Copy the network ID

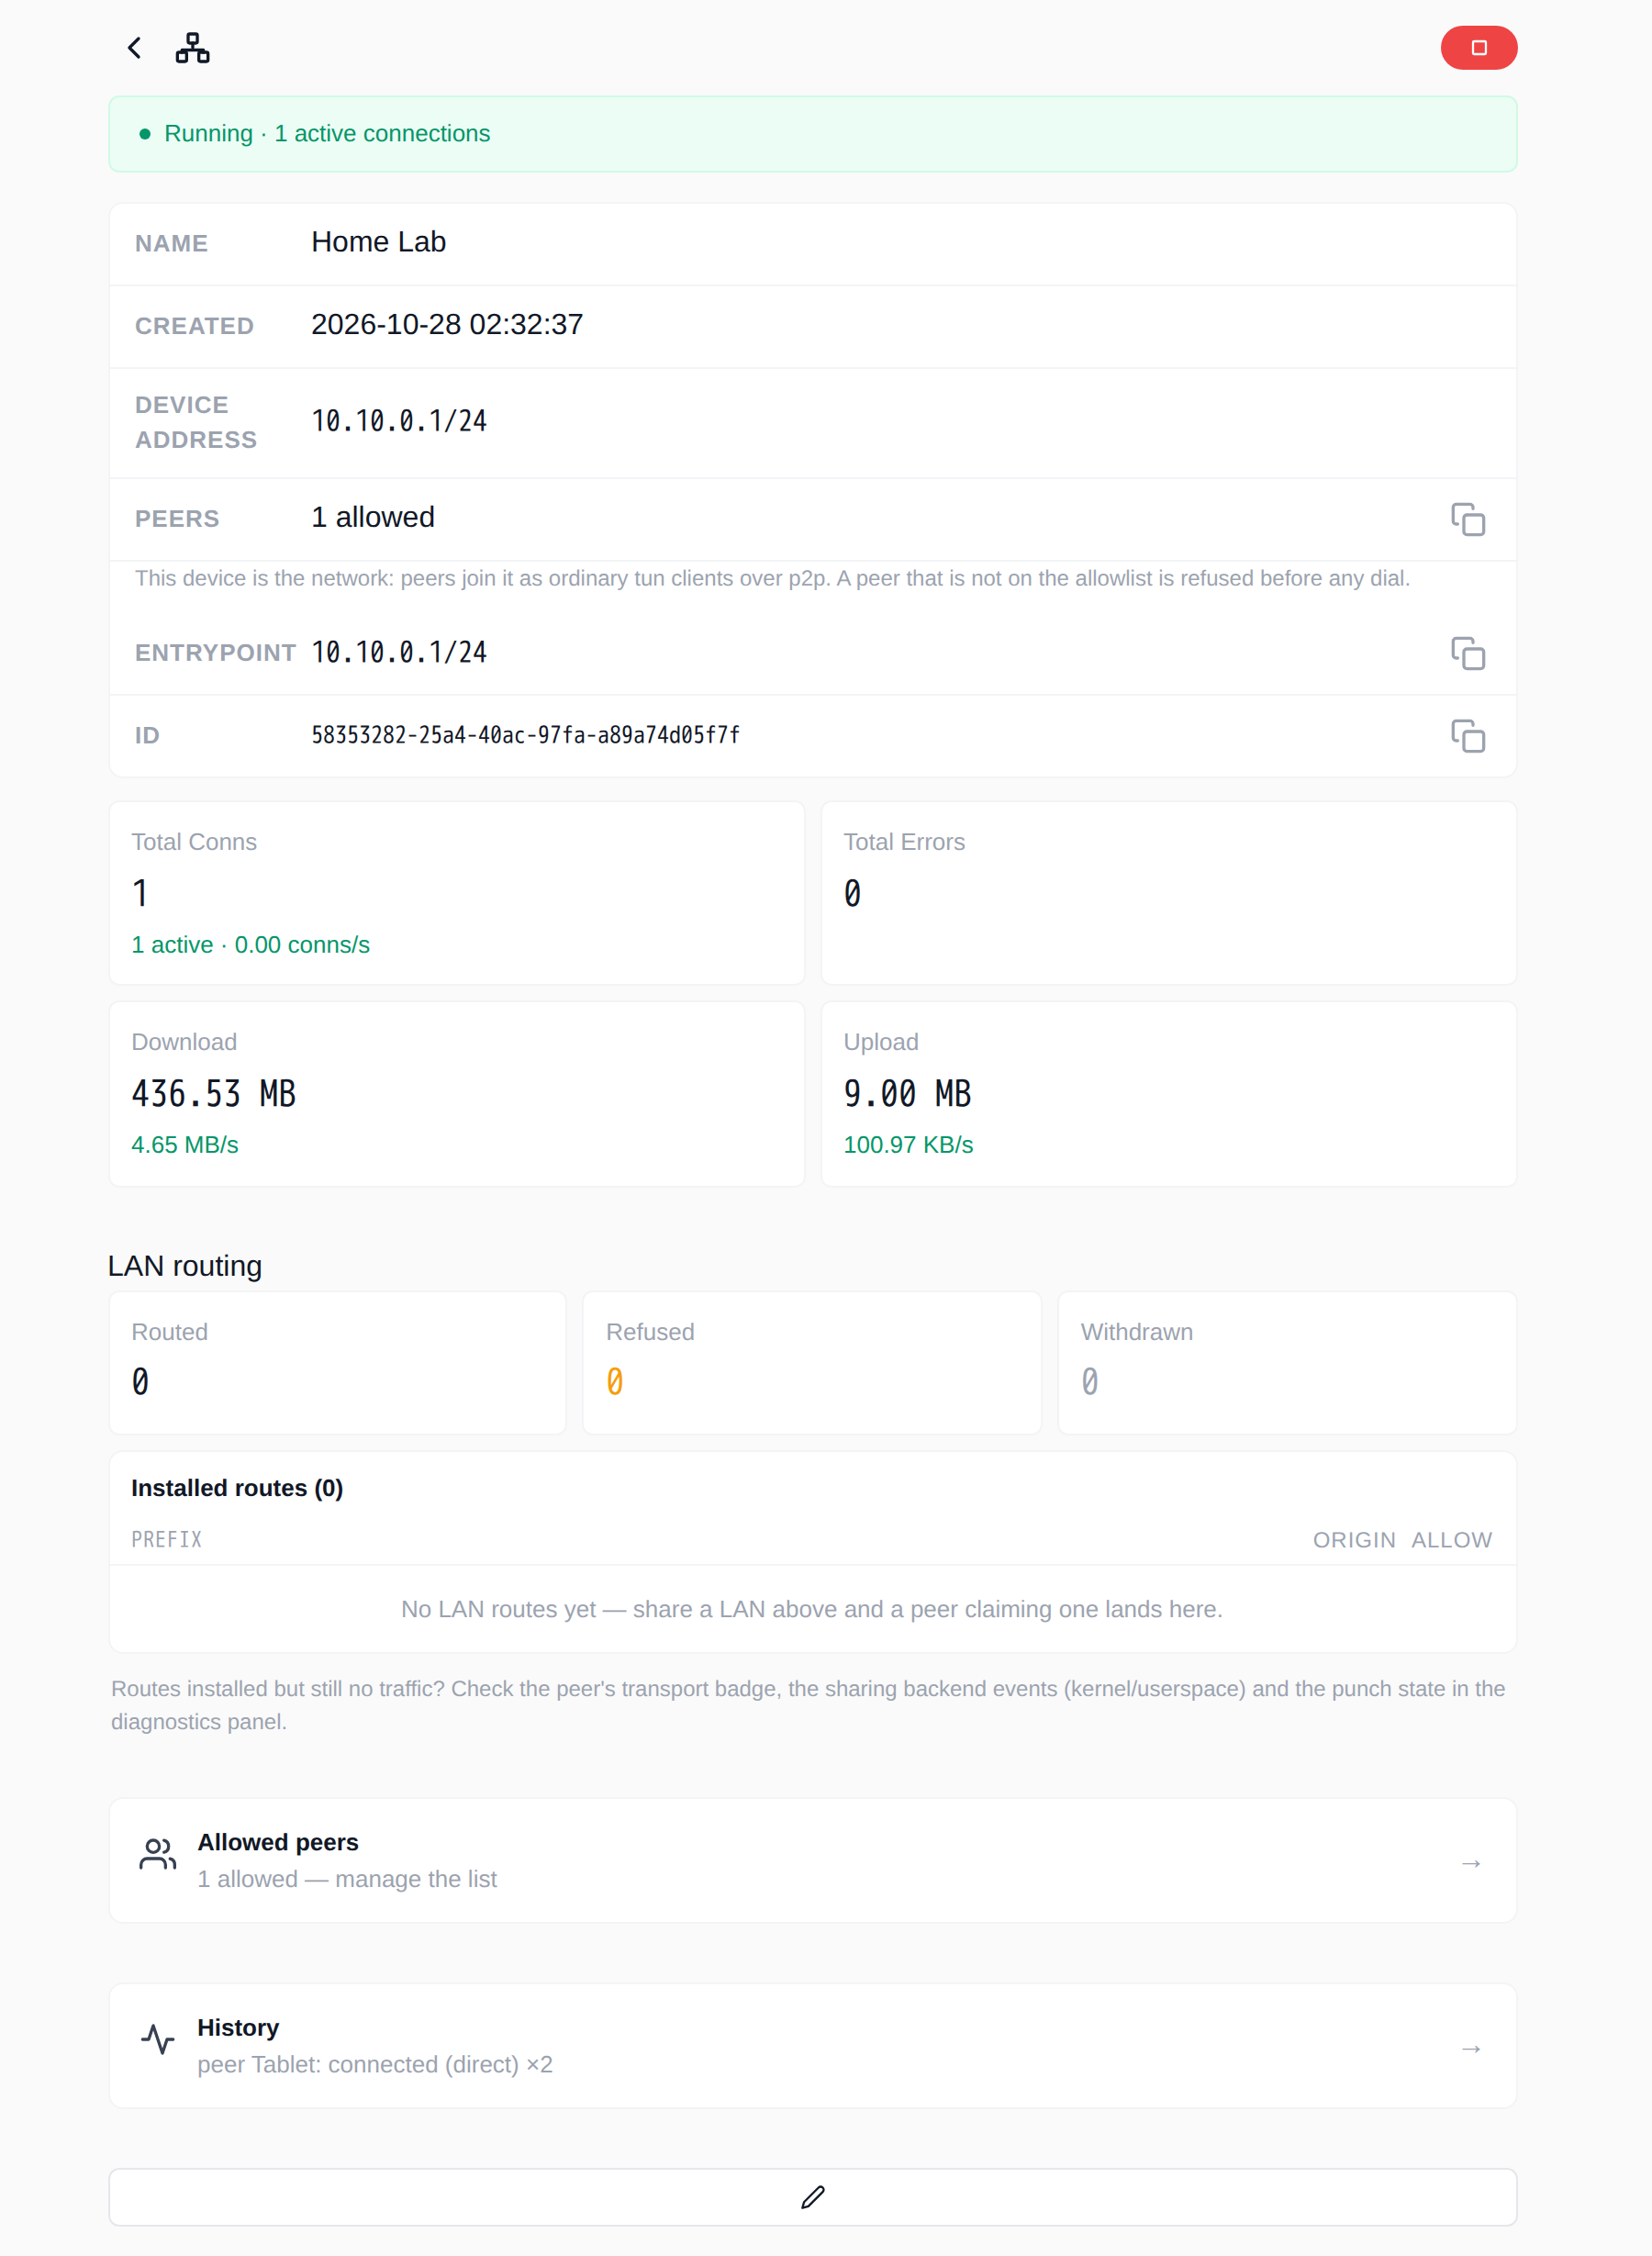click(x=1467, y=735)
